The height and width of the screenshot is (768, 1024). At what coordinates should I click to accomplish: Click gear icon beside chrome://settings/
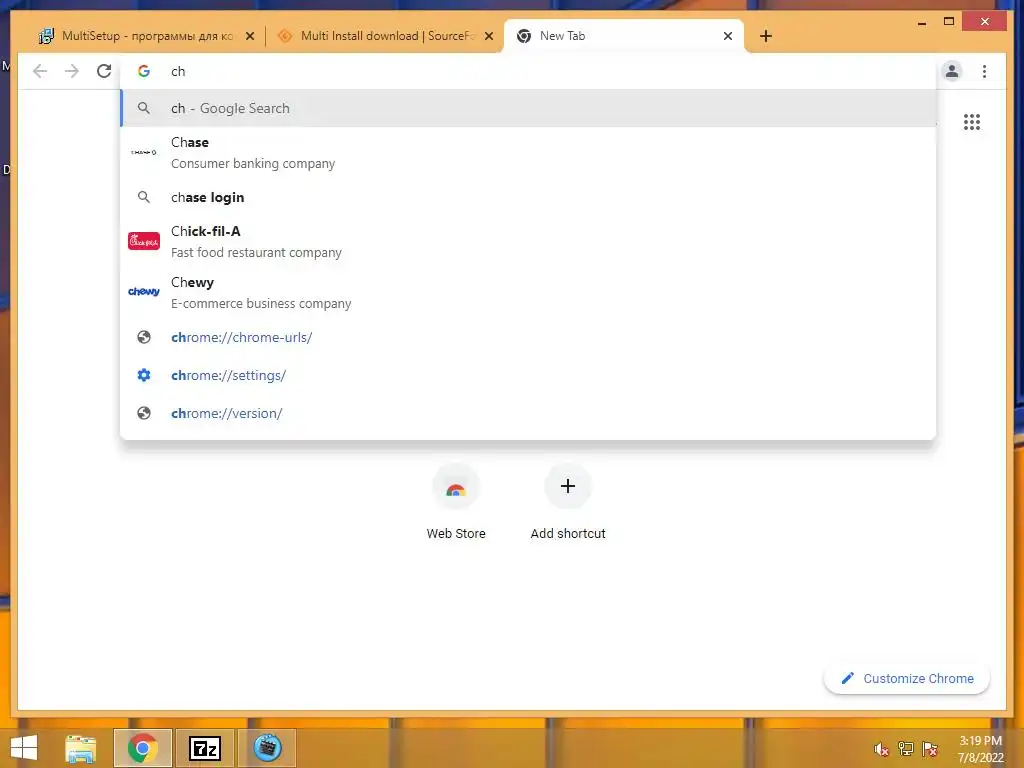pos(144,375)
